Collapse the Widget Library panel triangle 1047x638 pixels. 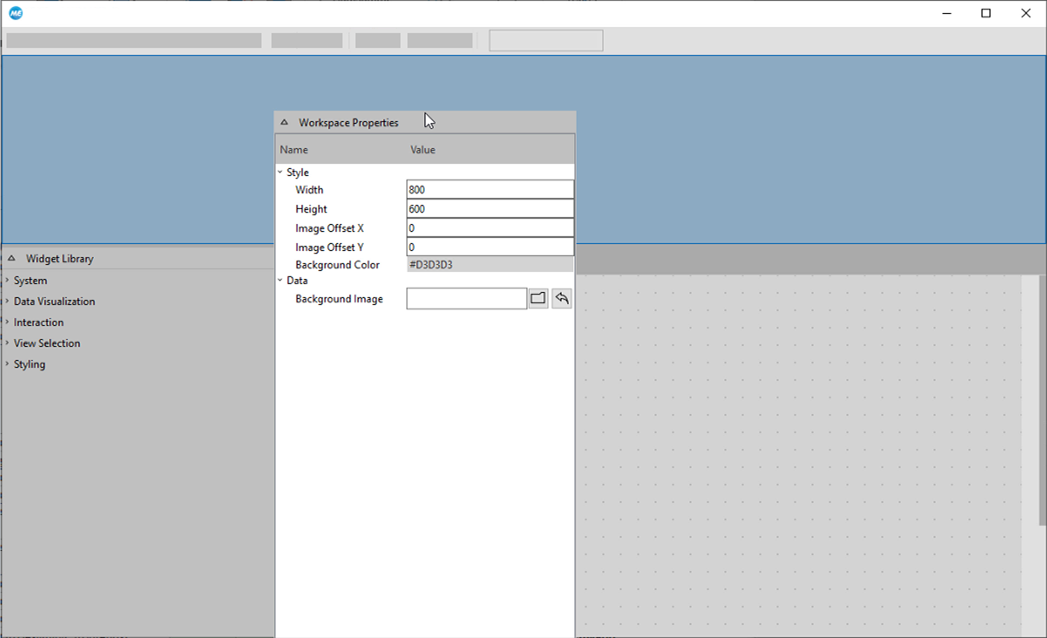[x=12, y=259]
